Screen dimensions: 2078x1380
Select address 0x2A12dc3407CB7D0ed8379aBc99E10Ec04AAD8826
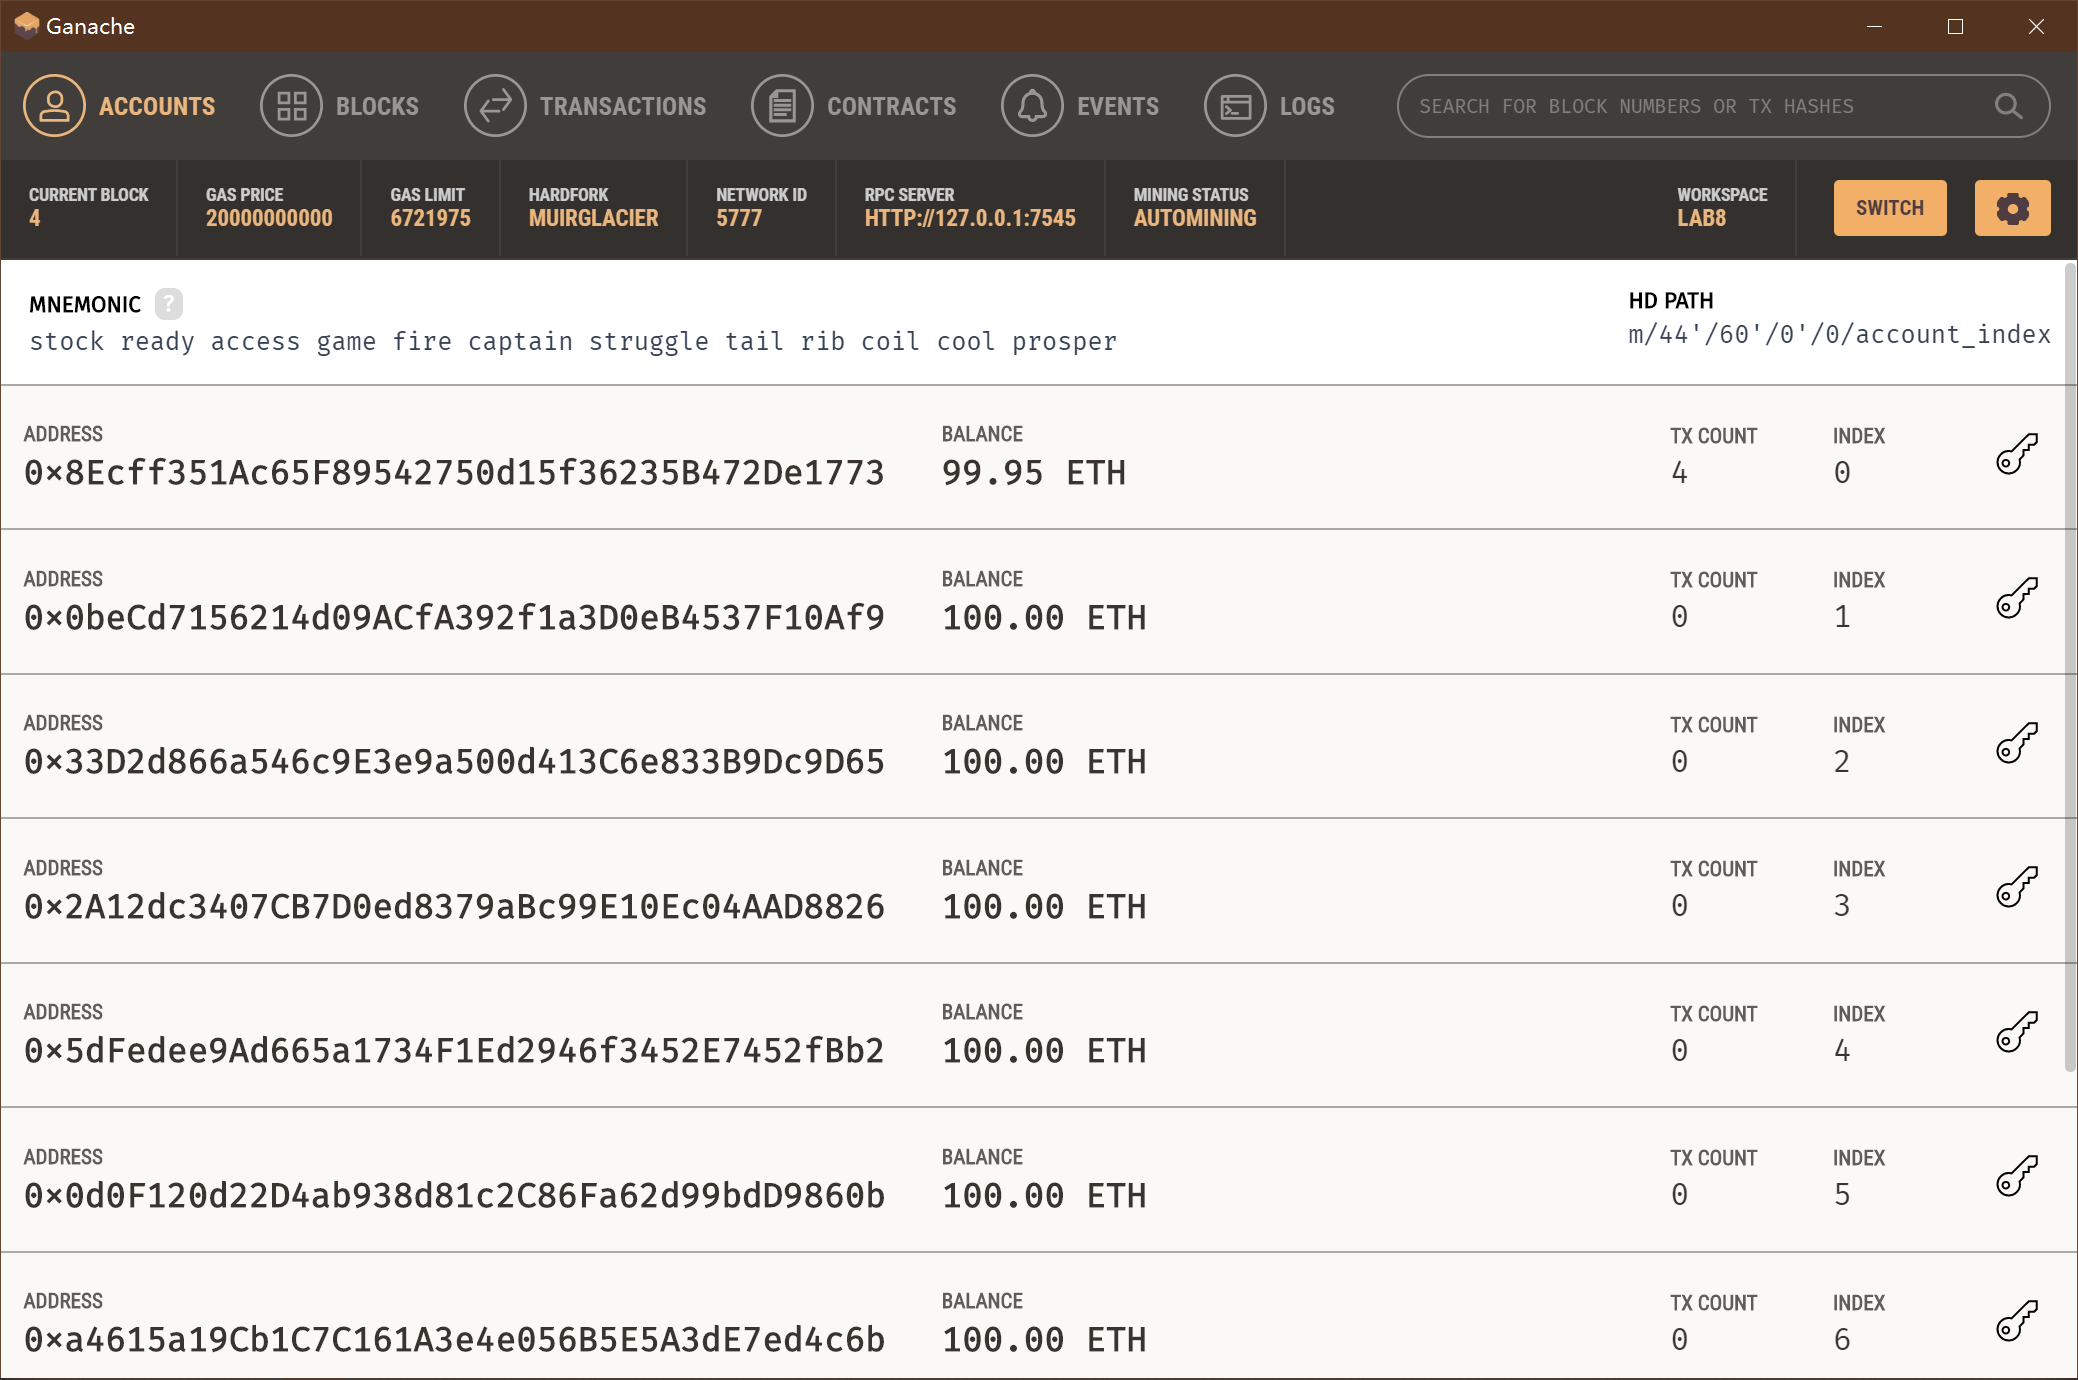pyautogui.click(x=454, y=907)
